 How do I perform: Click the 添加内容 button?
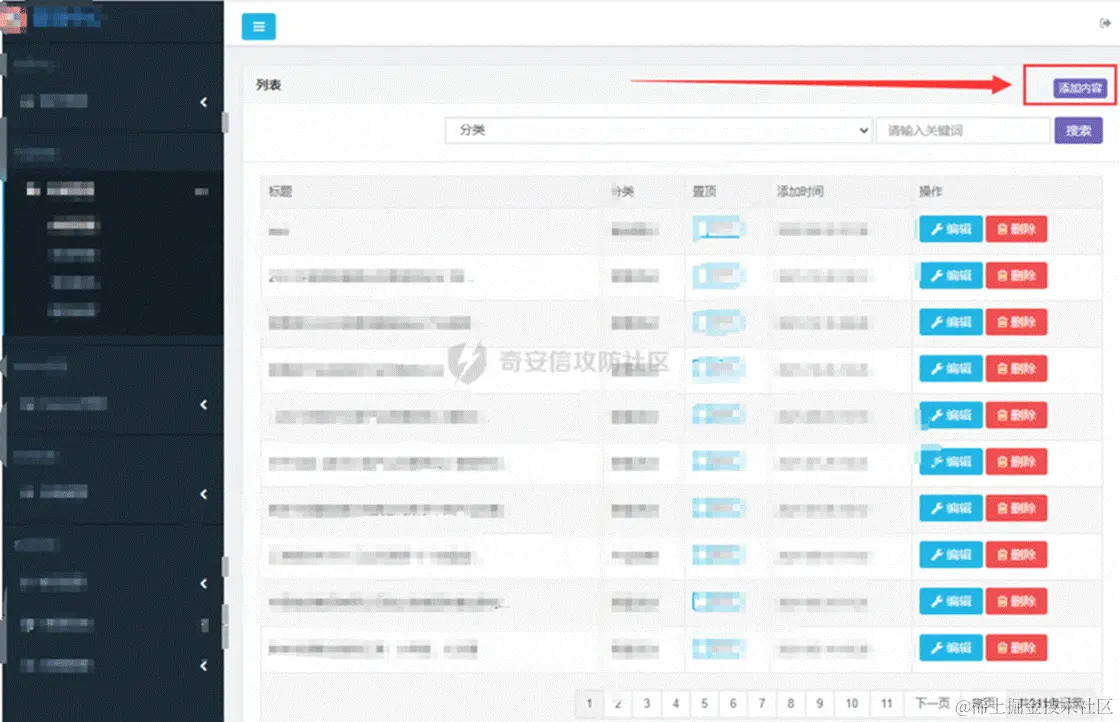(x=1080, y=88)
